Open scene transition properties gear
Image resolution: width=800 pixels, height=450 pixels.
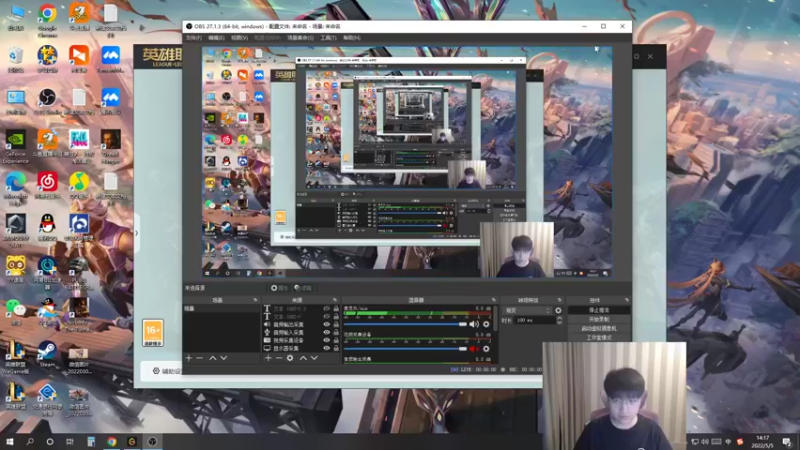coord(558,310)
